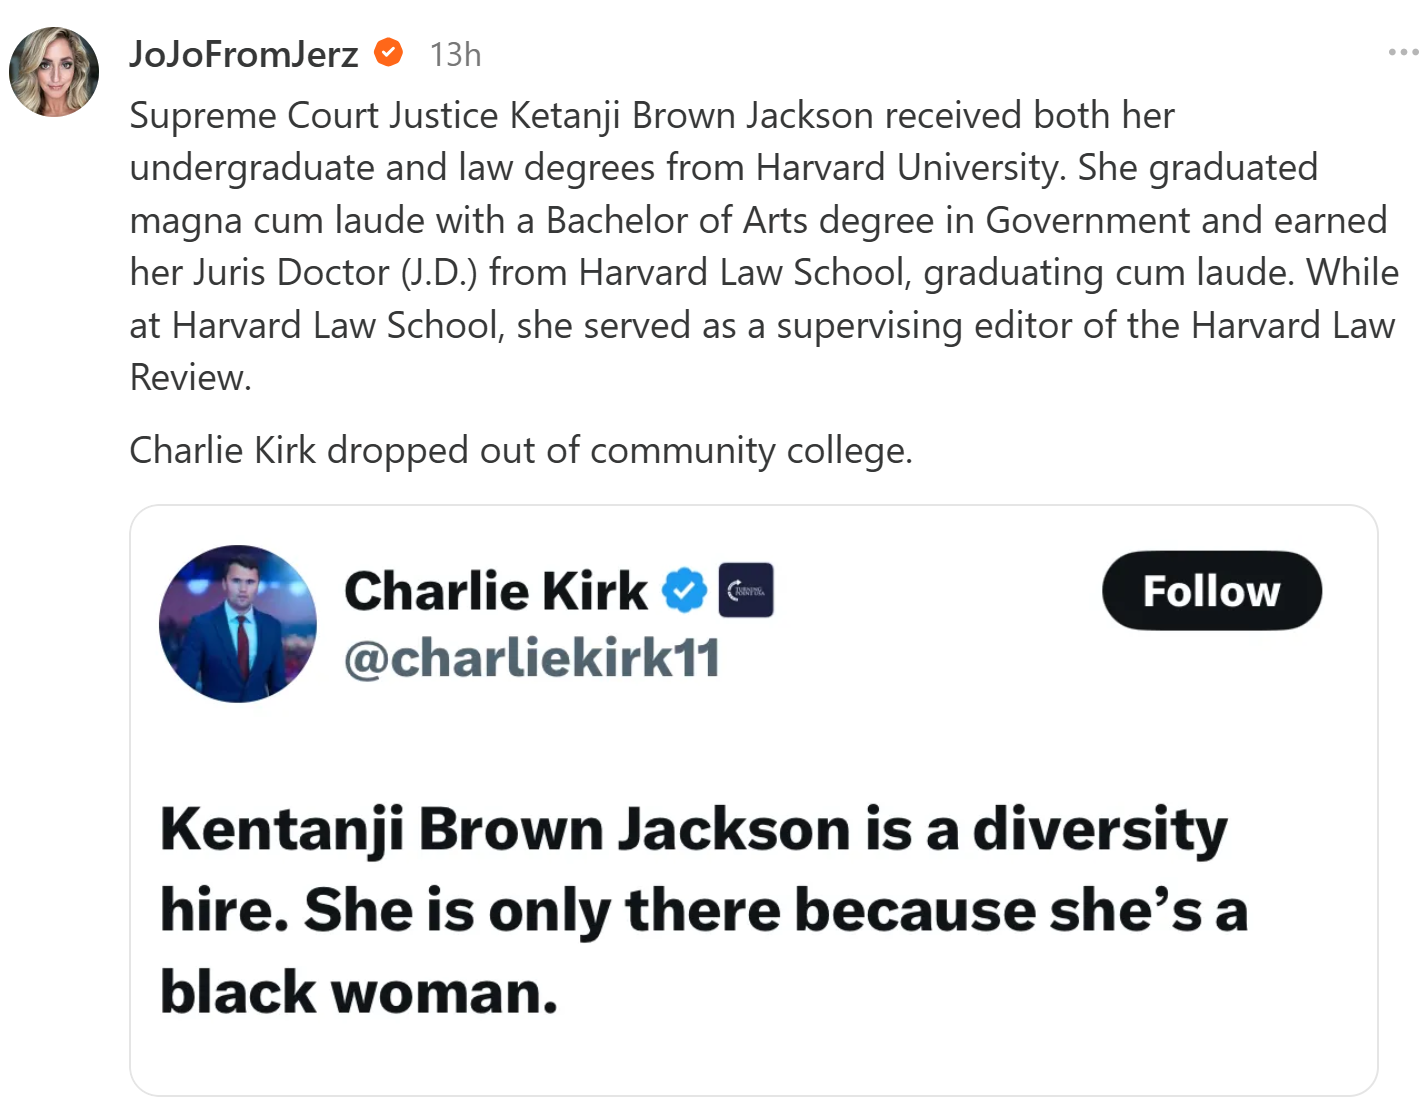Click the final word "Review." of the paragraph
This screenshot has width=1428, height=1100.
190,377
